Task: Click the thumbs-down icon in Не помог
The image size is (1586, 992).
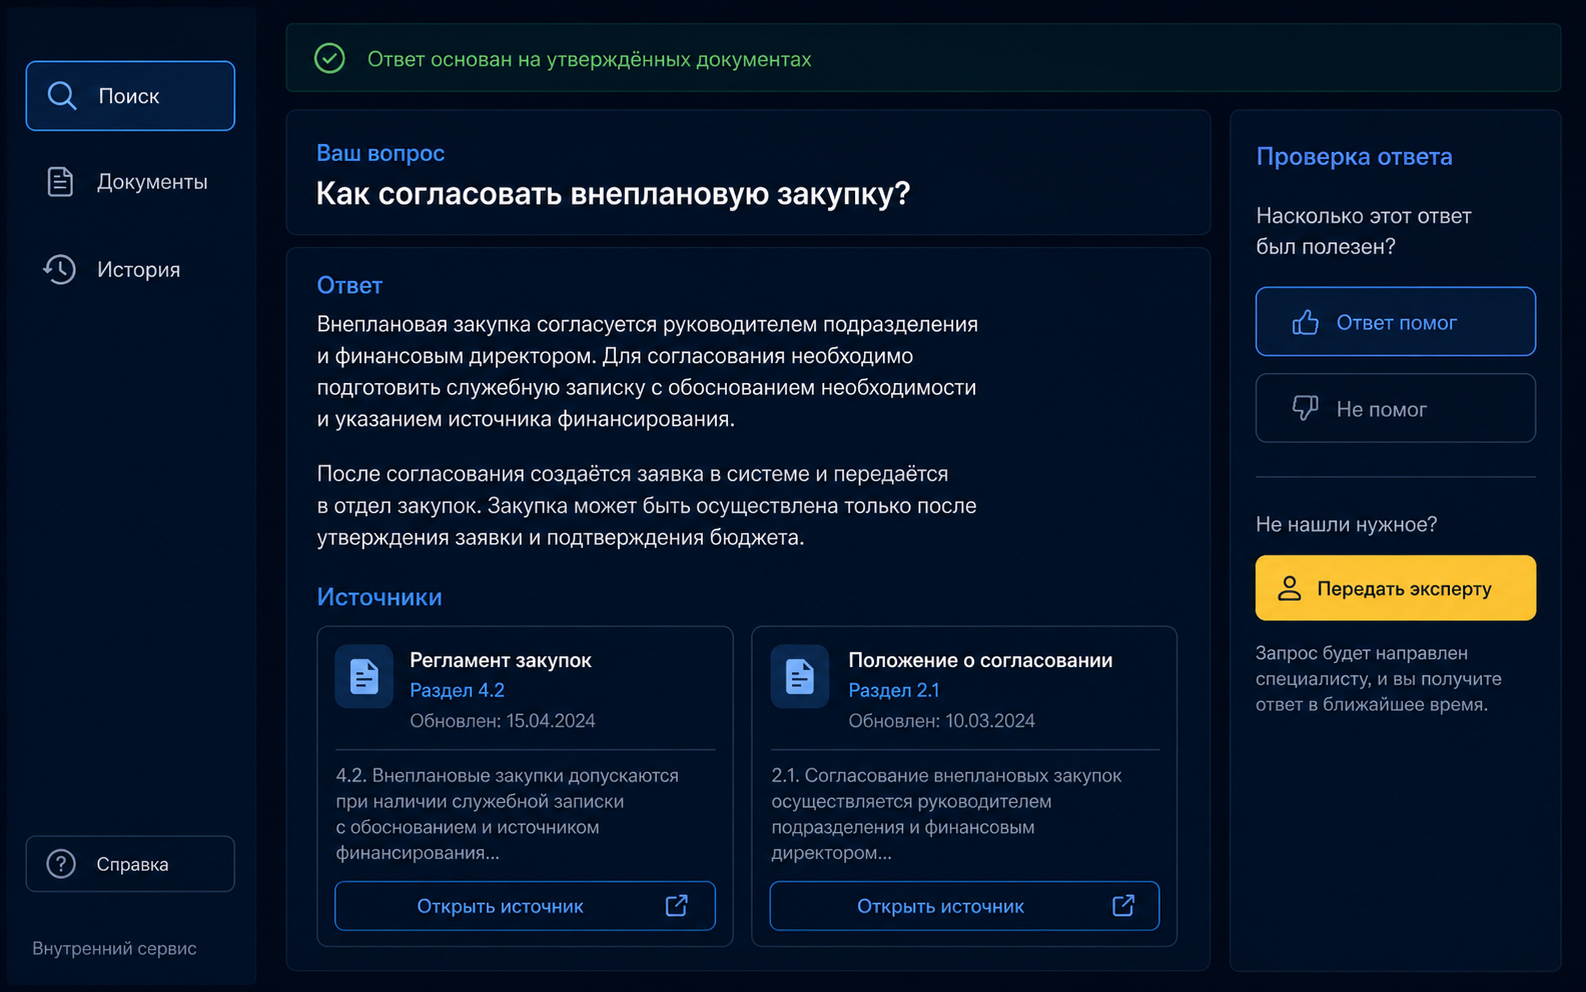Action: pyautogui.click(x=1305, y=408)
